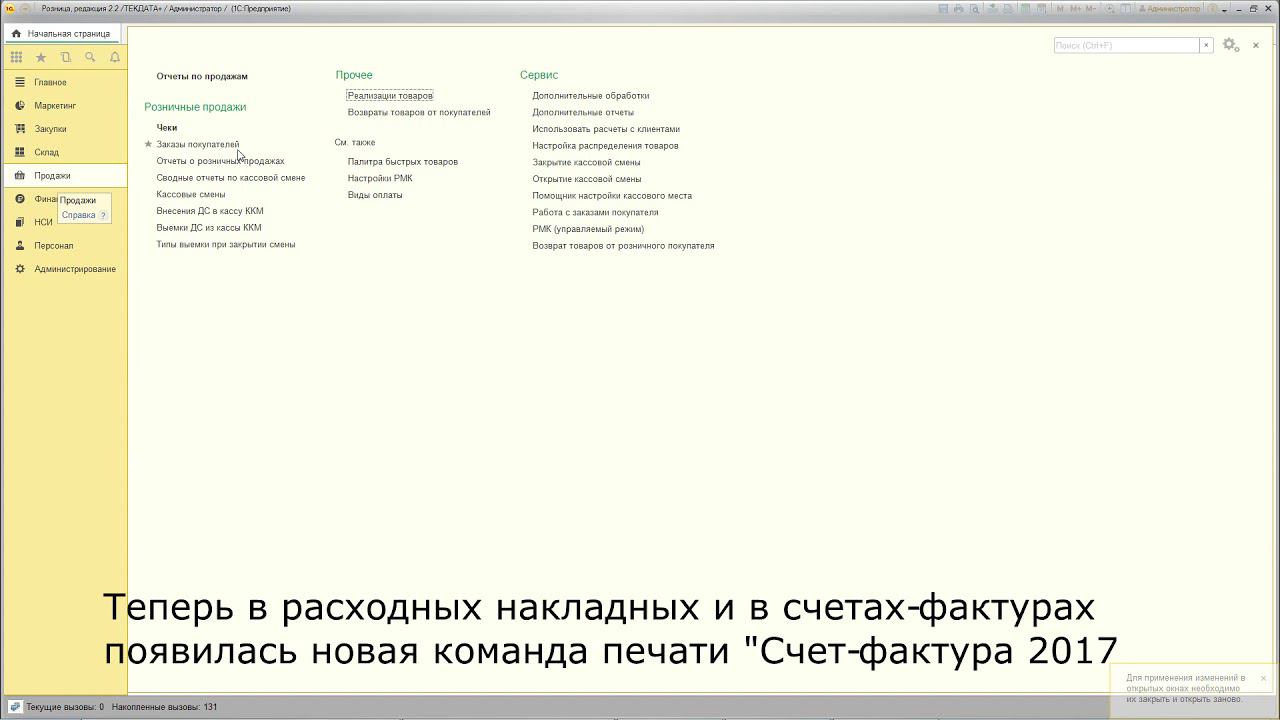Click the Администрирование gear icon
This screenshot has width=1280, height=720.
pos(20,269)
